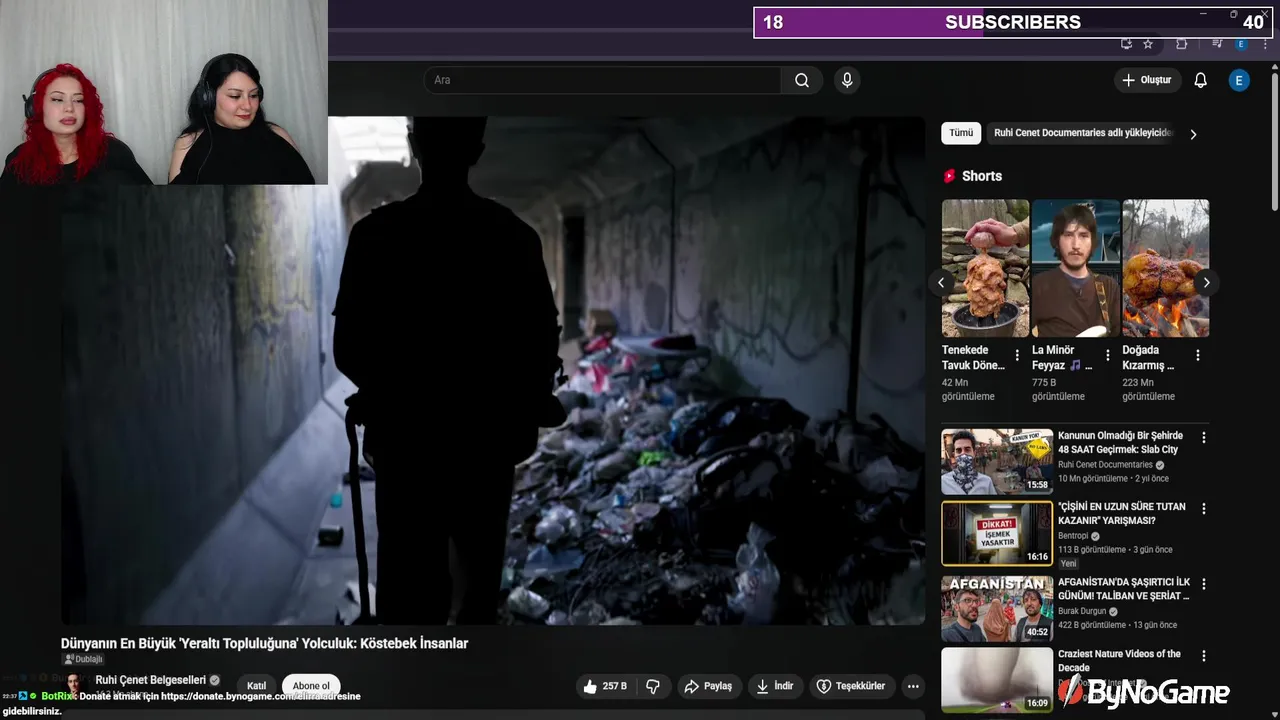Viewport: 1280px width, 720px height.
Task: Open 'ÇİŞİNİ EN UZUN SÜRE TUTAN' video title
Action: [1122, 514]
